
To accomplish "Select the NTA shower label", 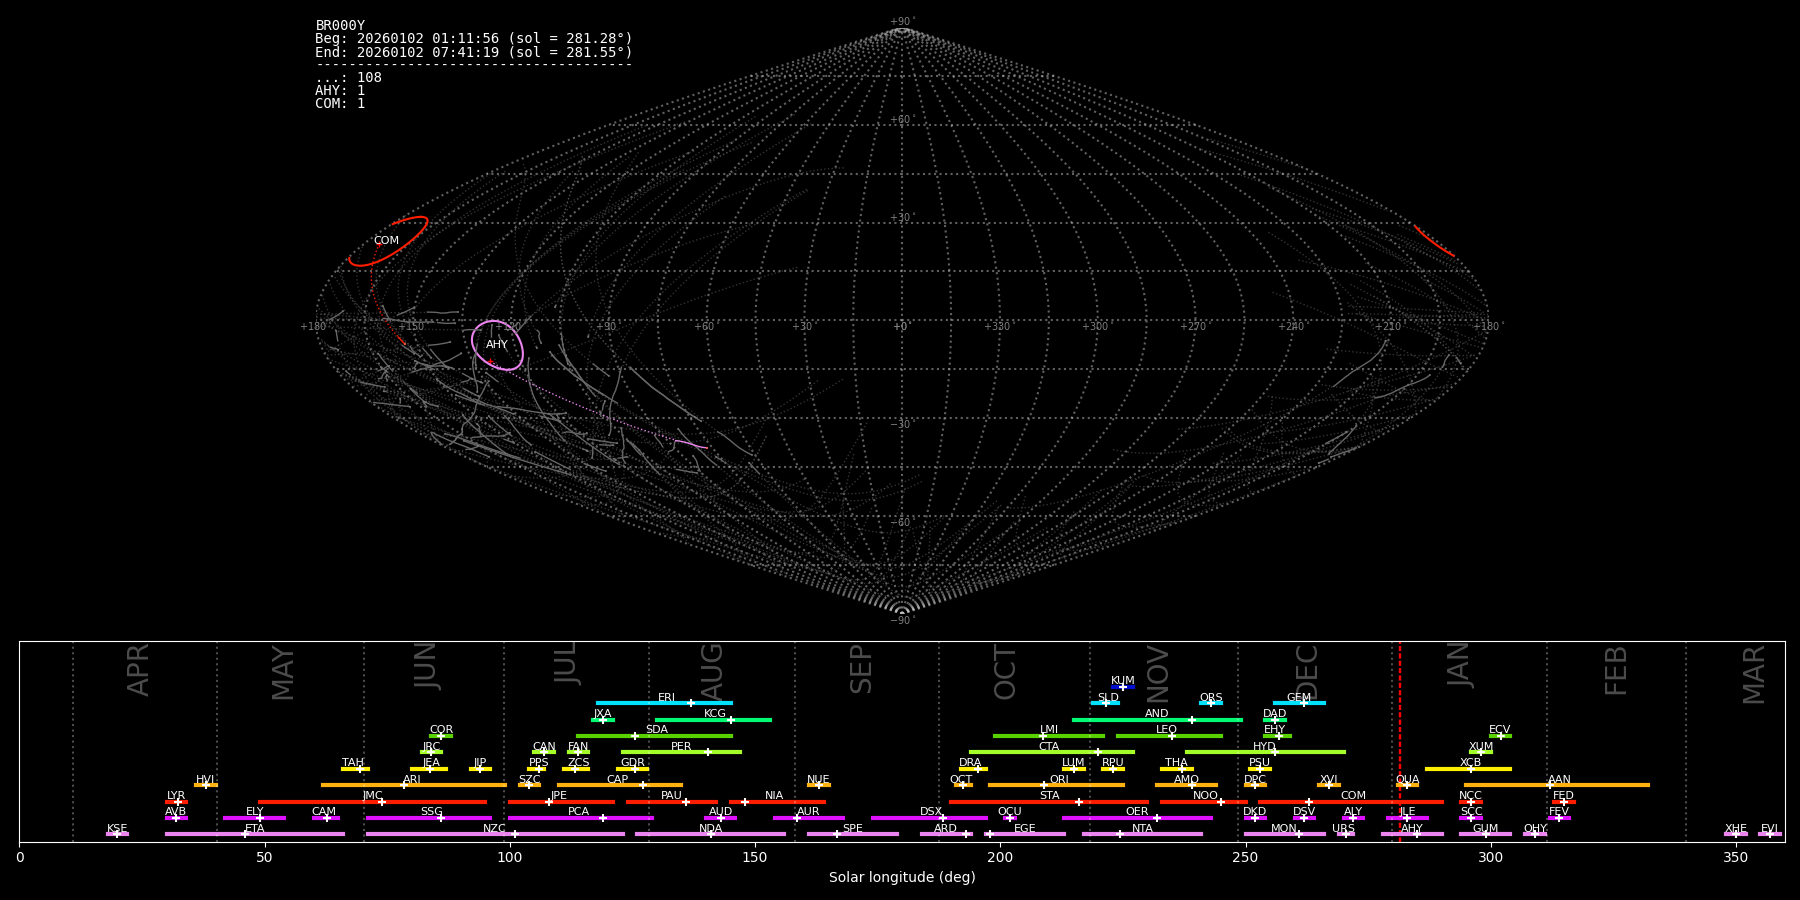I will pyautogui.click(x=1142, y=829).
